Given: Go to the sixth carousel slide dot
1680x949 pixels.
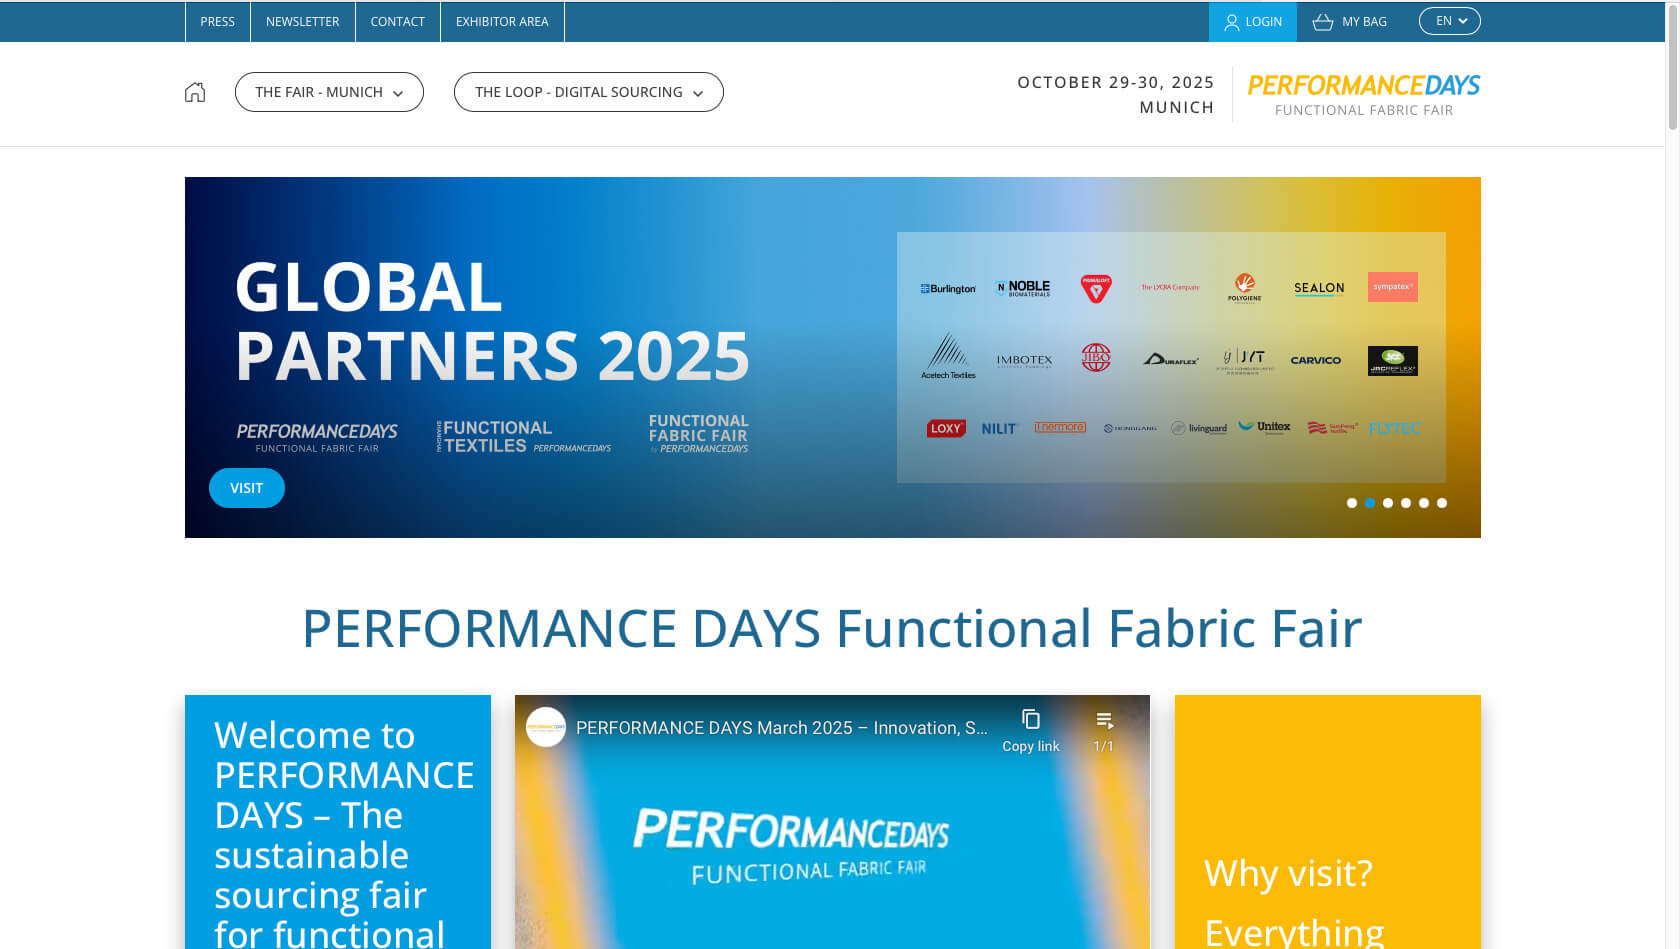Looking at the screenshot, I should [x=1442, y=503].
